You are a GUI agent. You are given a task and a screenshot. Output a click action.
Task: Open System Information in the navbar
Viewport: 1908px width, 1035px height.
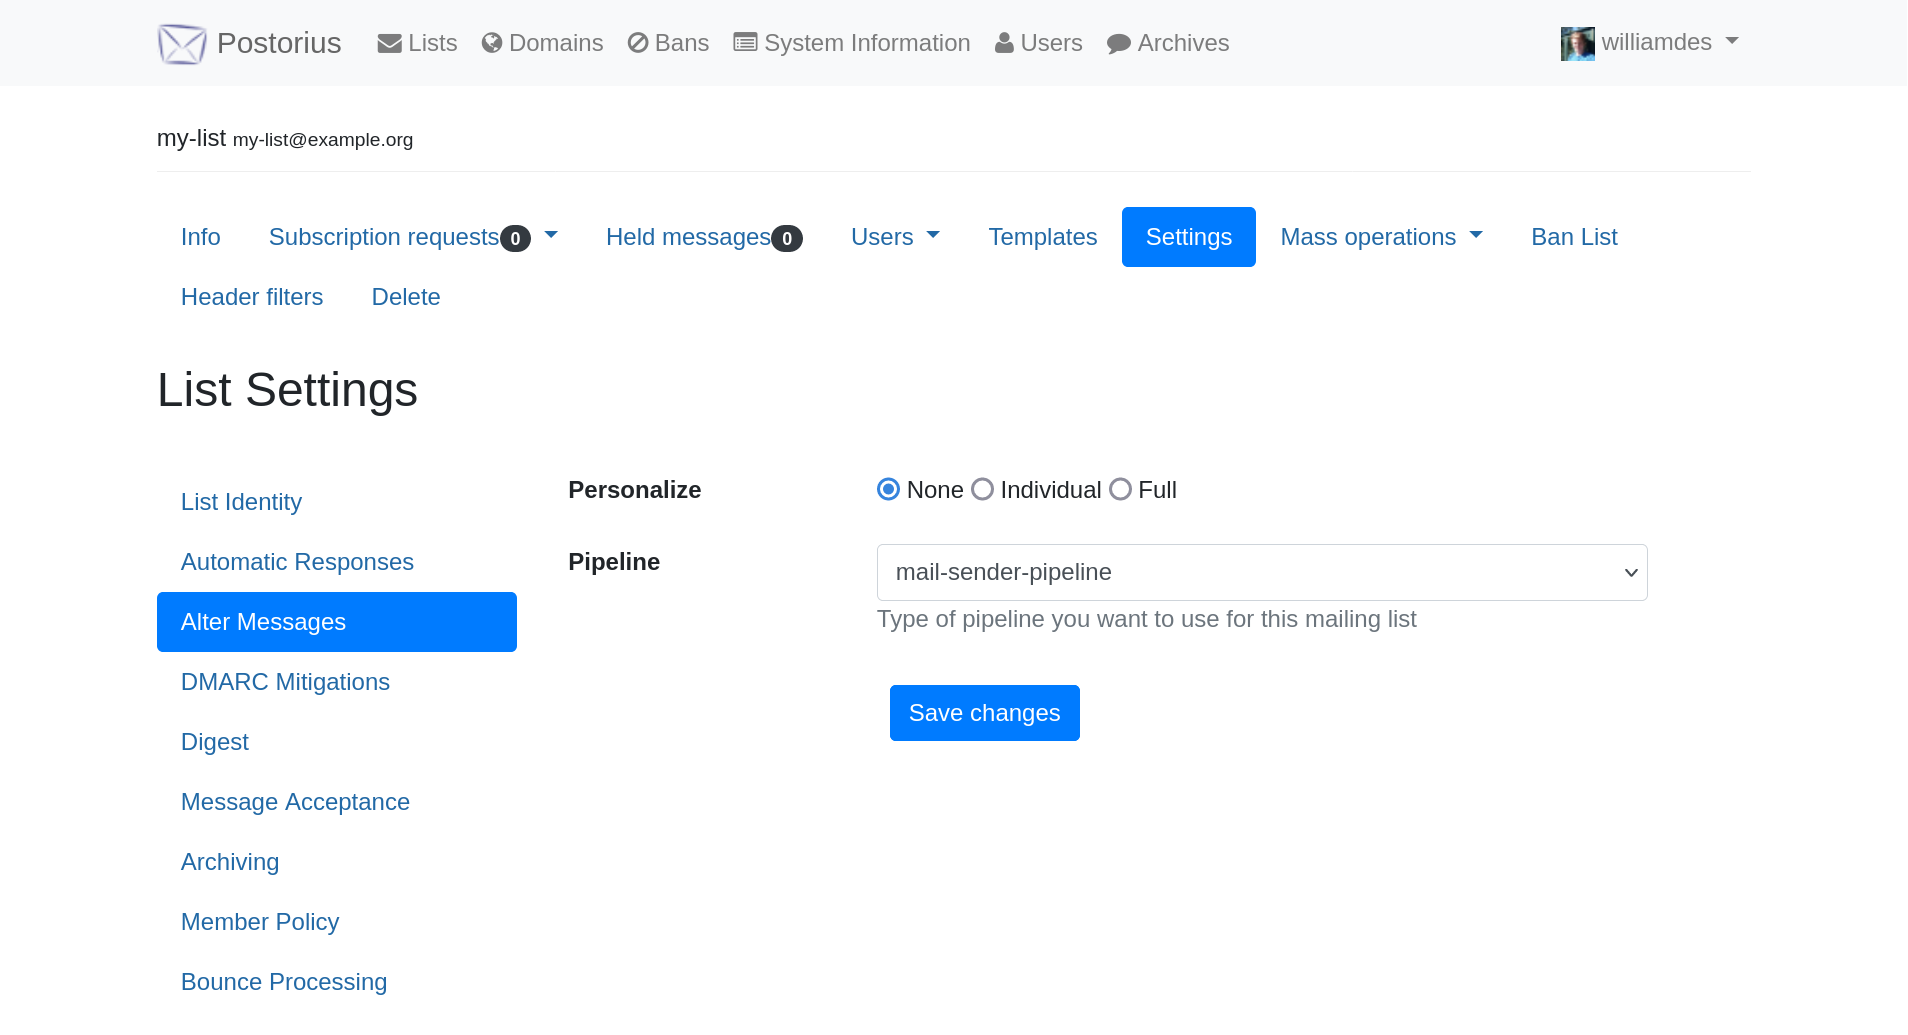pos(852,43)
